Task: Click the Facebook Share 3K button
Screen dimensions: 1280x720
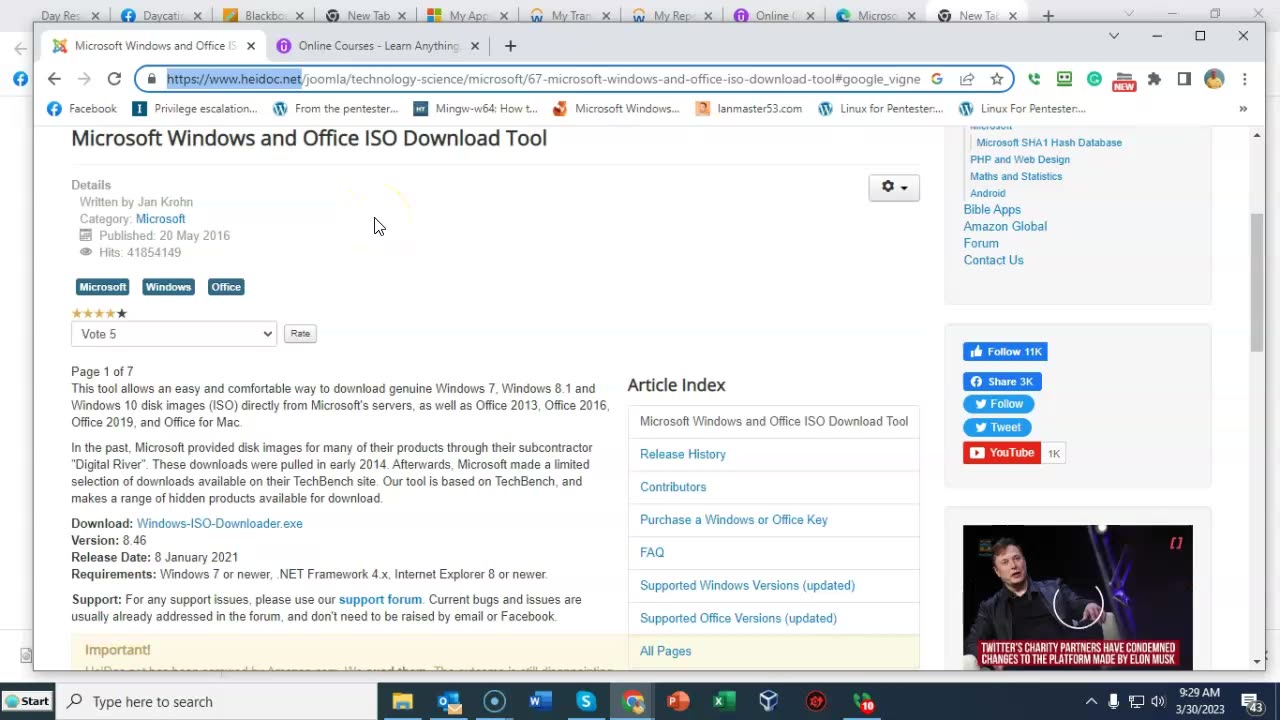Action: tap(1002, 381)
